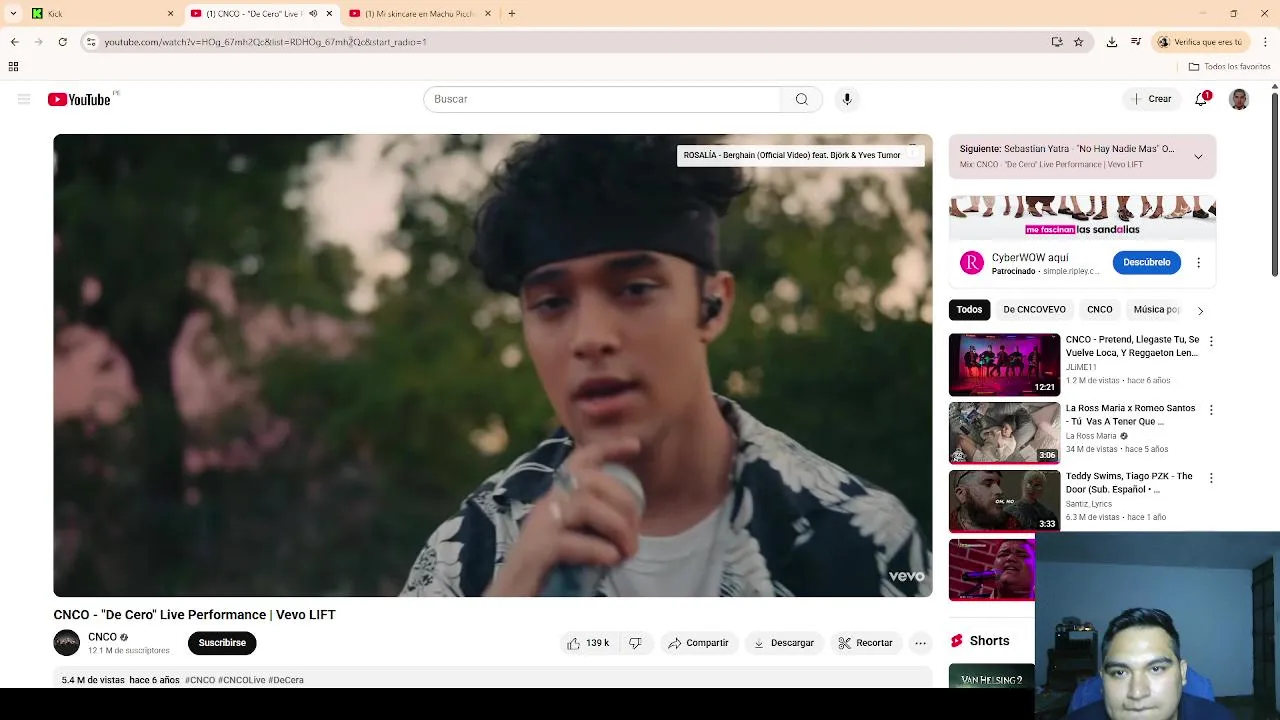Reload the page in the browser
The image size is (1280, 720).
coord(62,42)
